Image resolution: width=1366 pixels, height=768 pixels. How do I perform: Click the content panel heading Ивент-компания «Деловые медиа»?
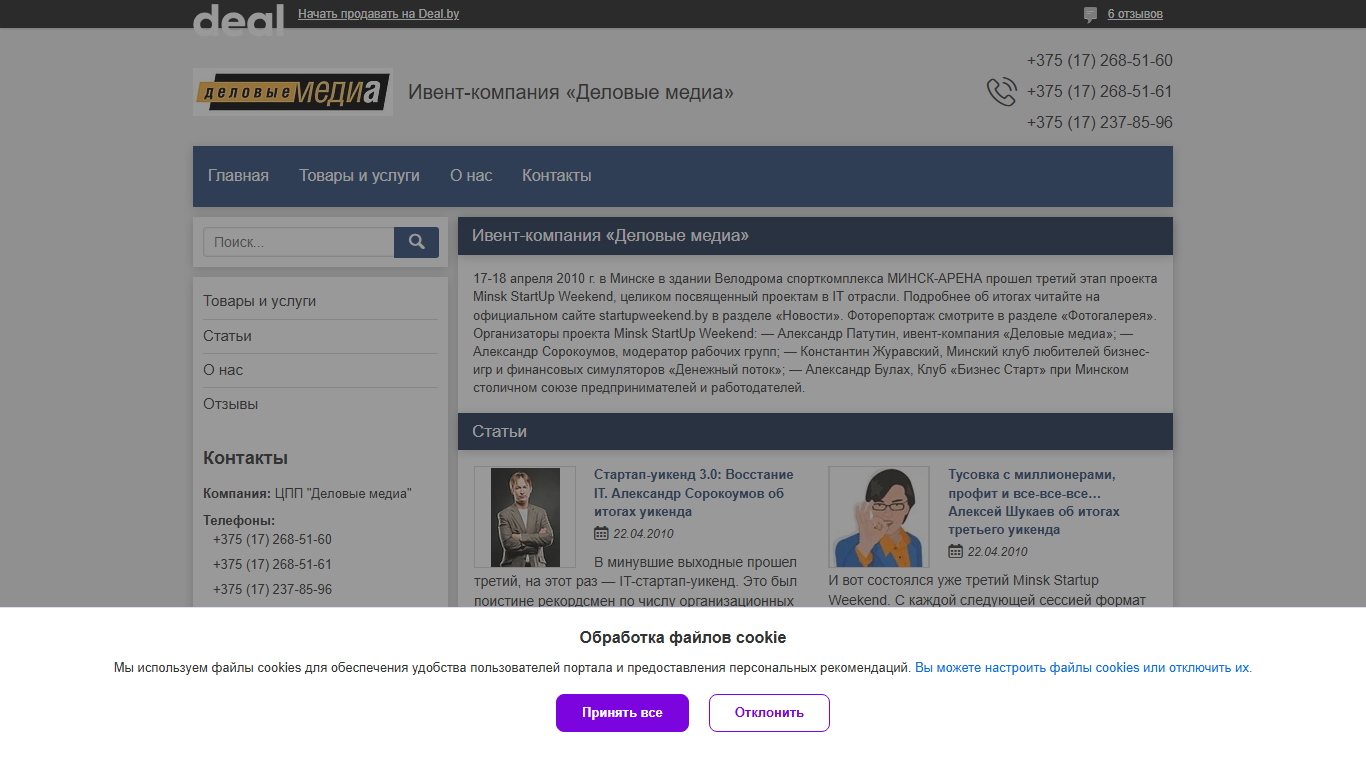610,236
